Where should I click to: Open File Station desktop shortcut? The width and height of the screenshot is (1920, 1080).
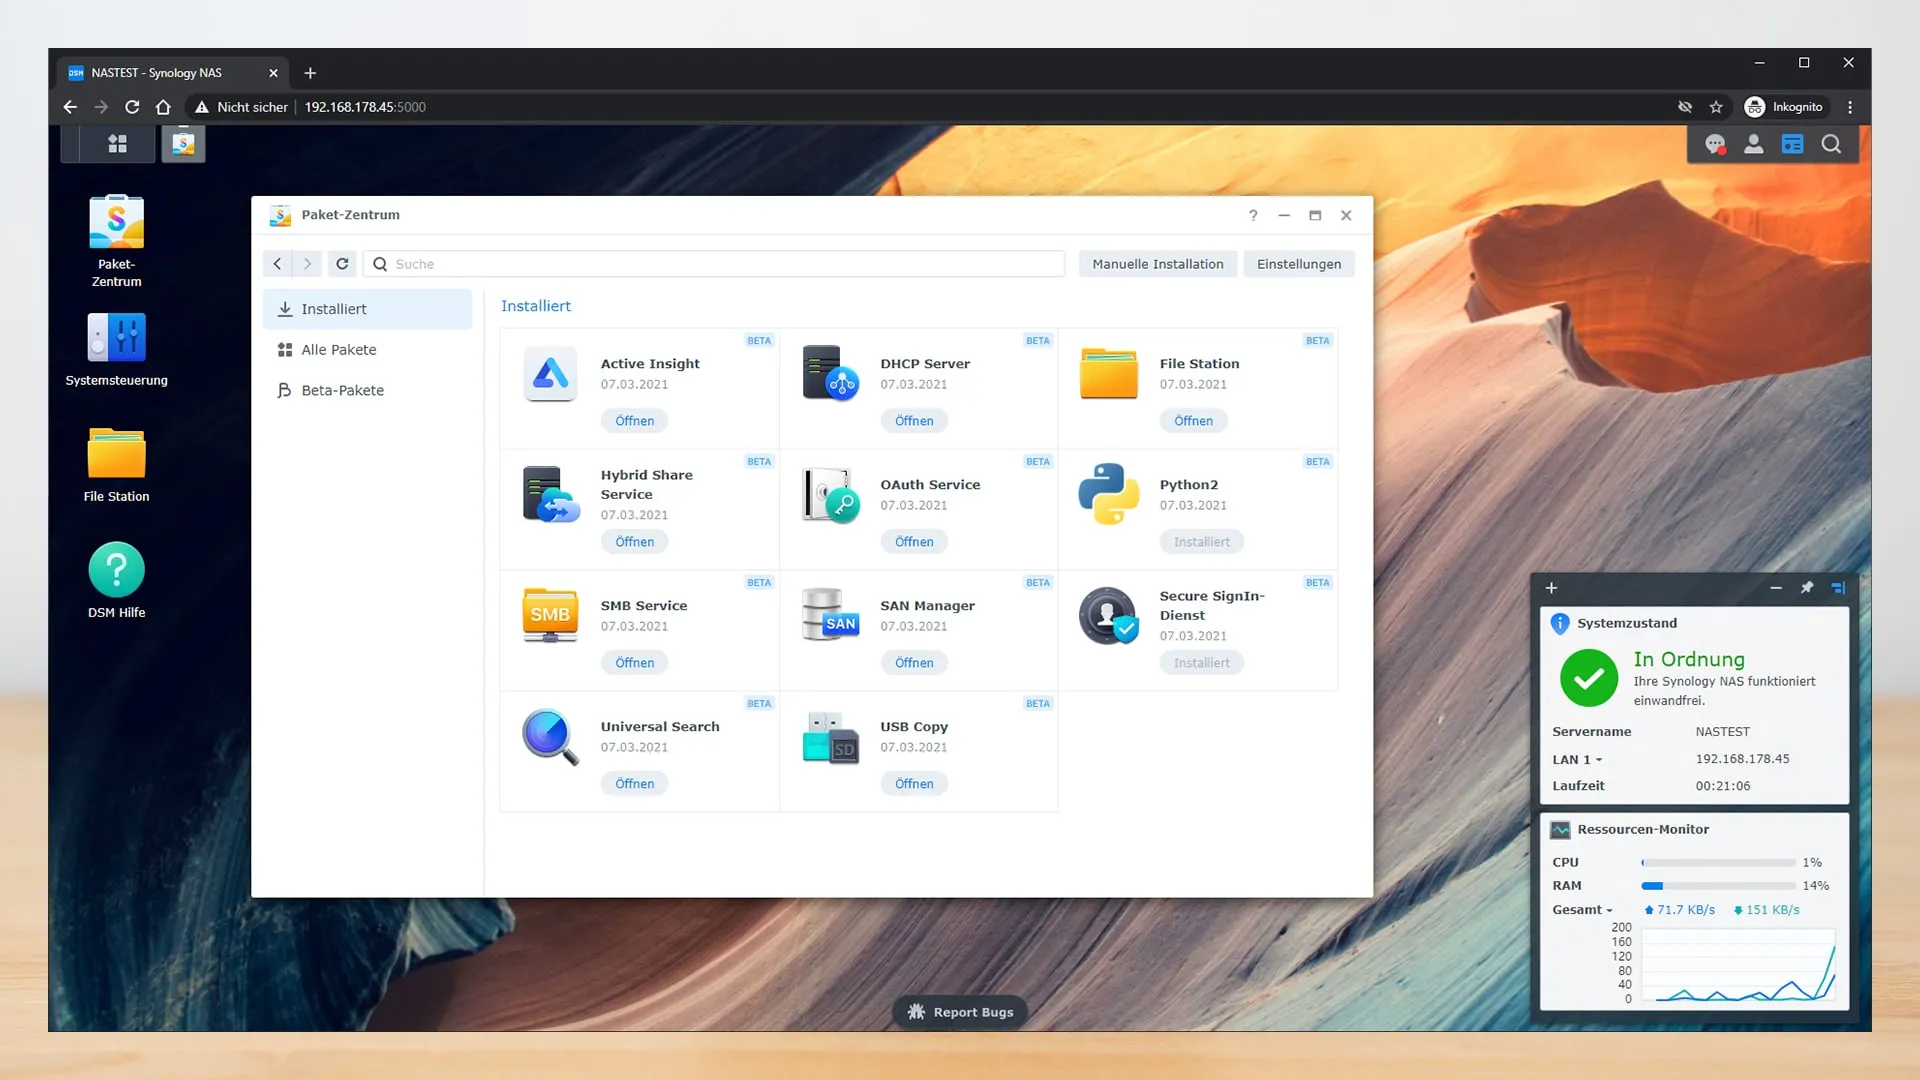click(x=116, y=465)
